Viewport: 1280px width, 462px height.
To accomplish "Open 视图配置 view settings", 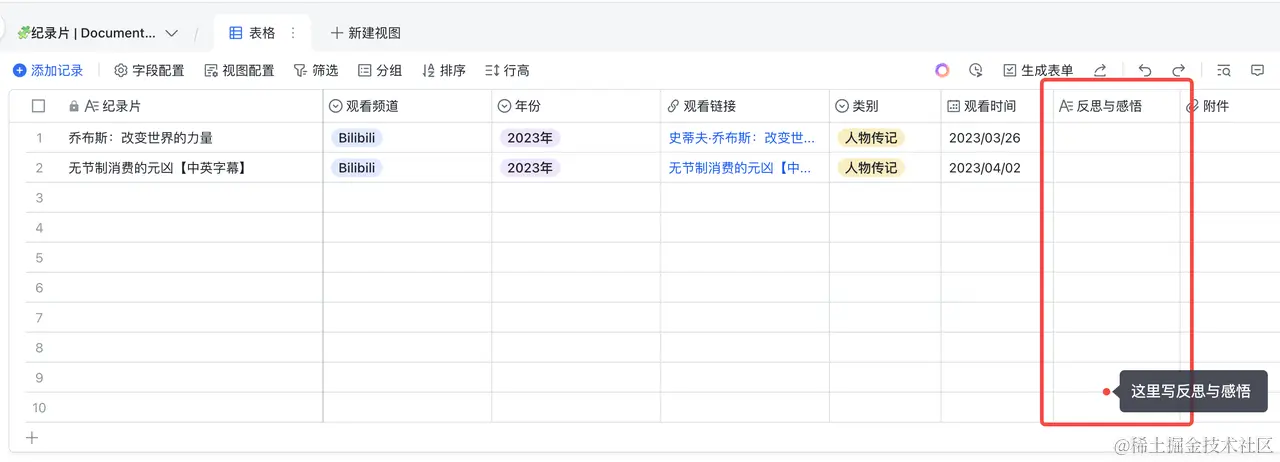I will pyautogui.click(x=240, y=70).
